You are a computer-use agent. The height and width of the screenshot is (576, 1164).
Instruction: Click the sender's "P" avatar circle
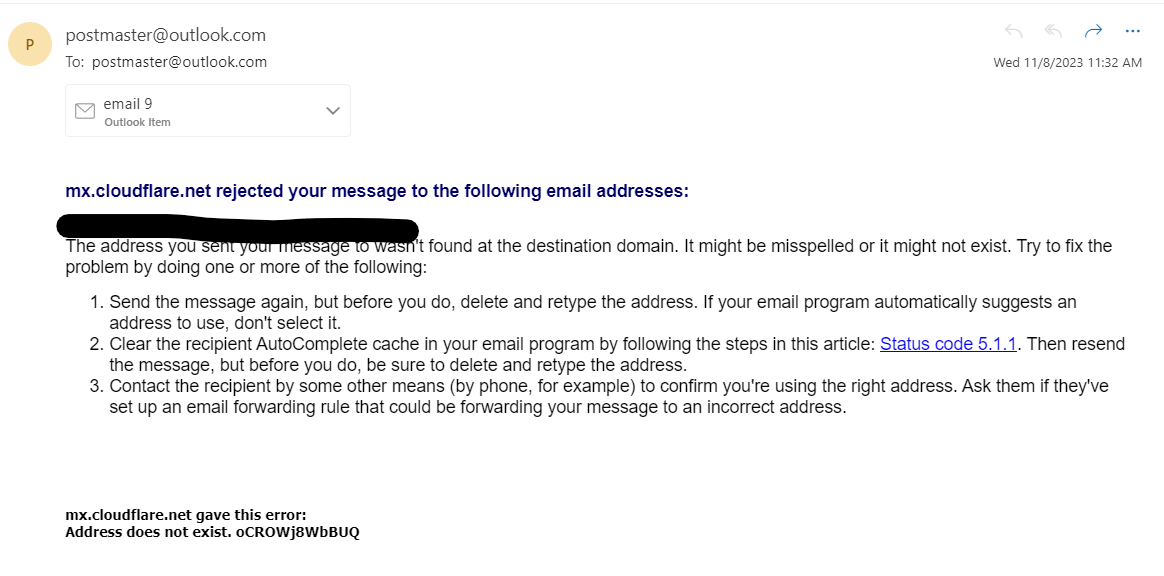(x=30, y=44)
